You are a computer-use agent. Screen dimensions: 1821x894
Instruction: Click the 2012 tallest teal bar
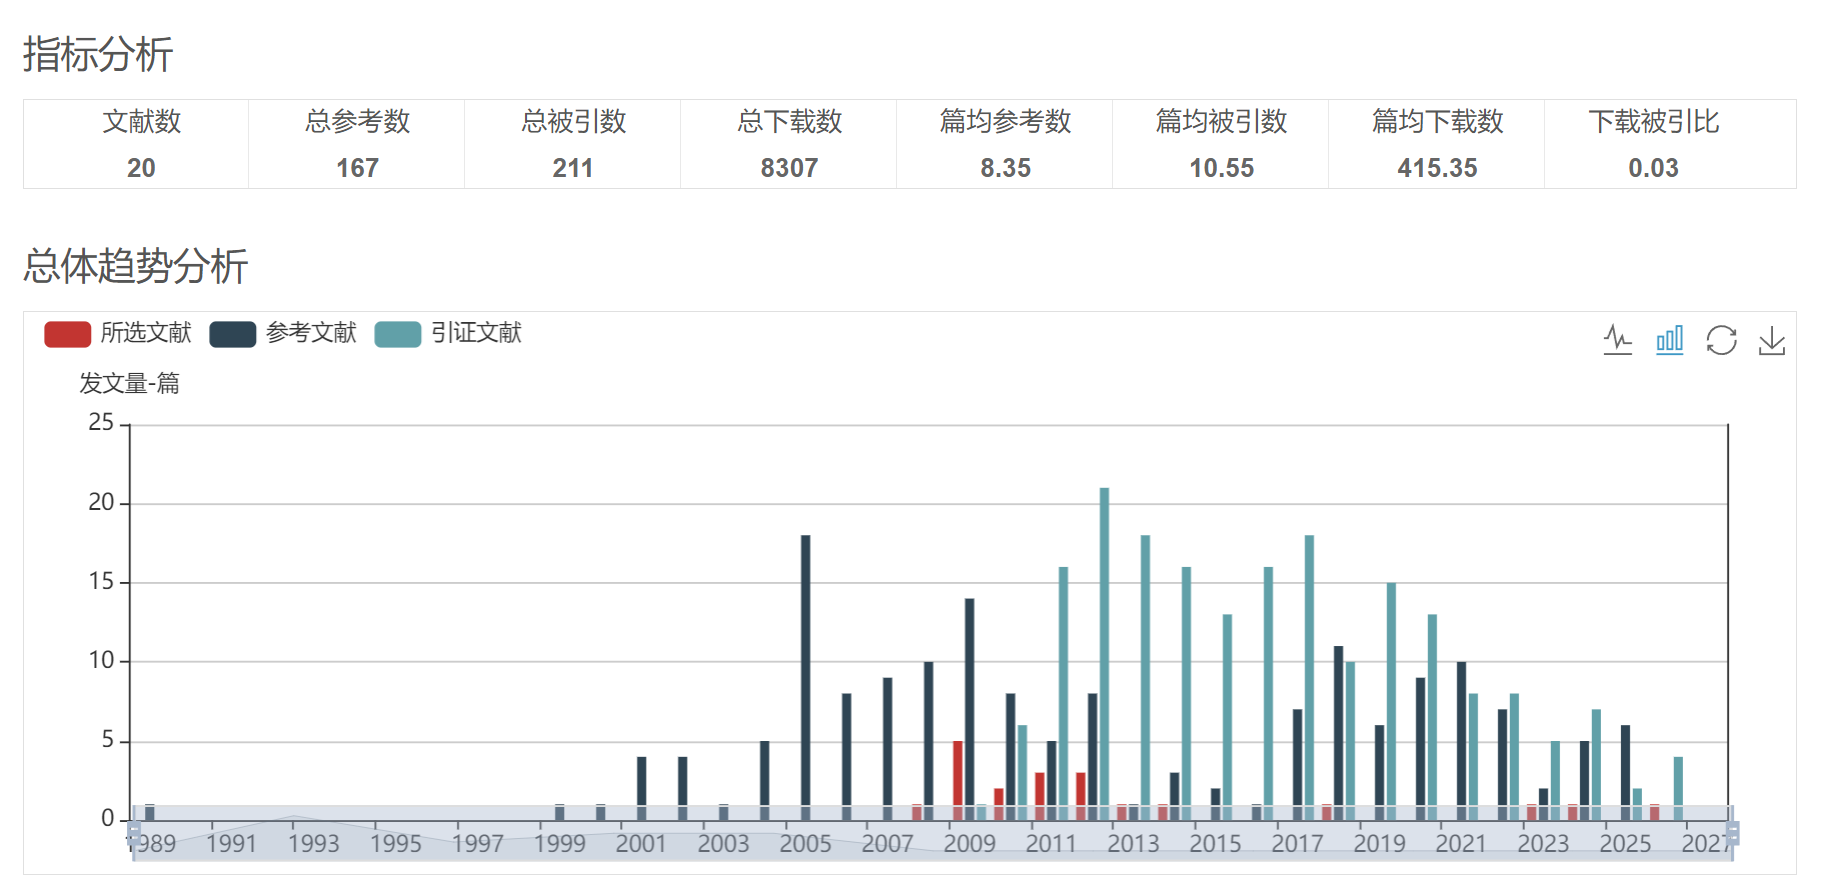[1104, 654]
